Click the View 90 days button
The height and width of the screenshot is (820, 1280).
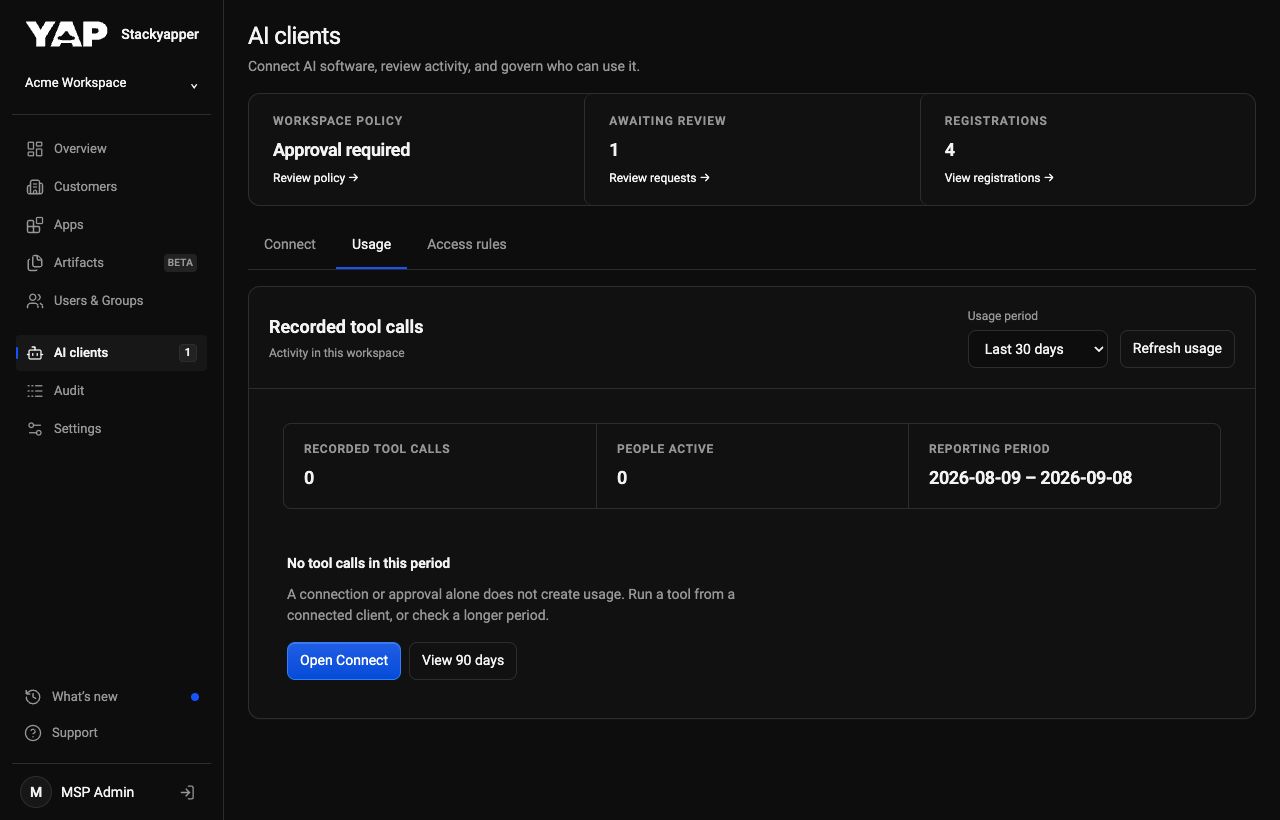(463, 661)
